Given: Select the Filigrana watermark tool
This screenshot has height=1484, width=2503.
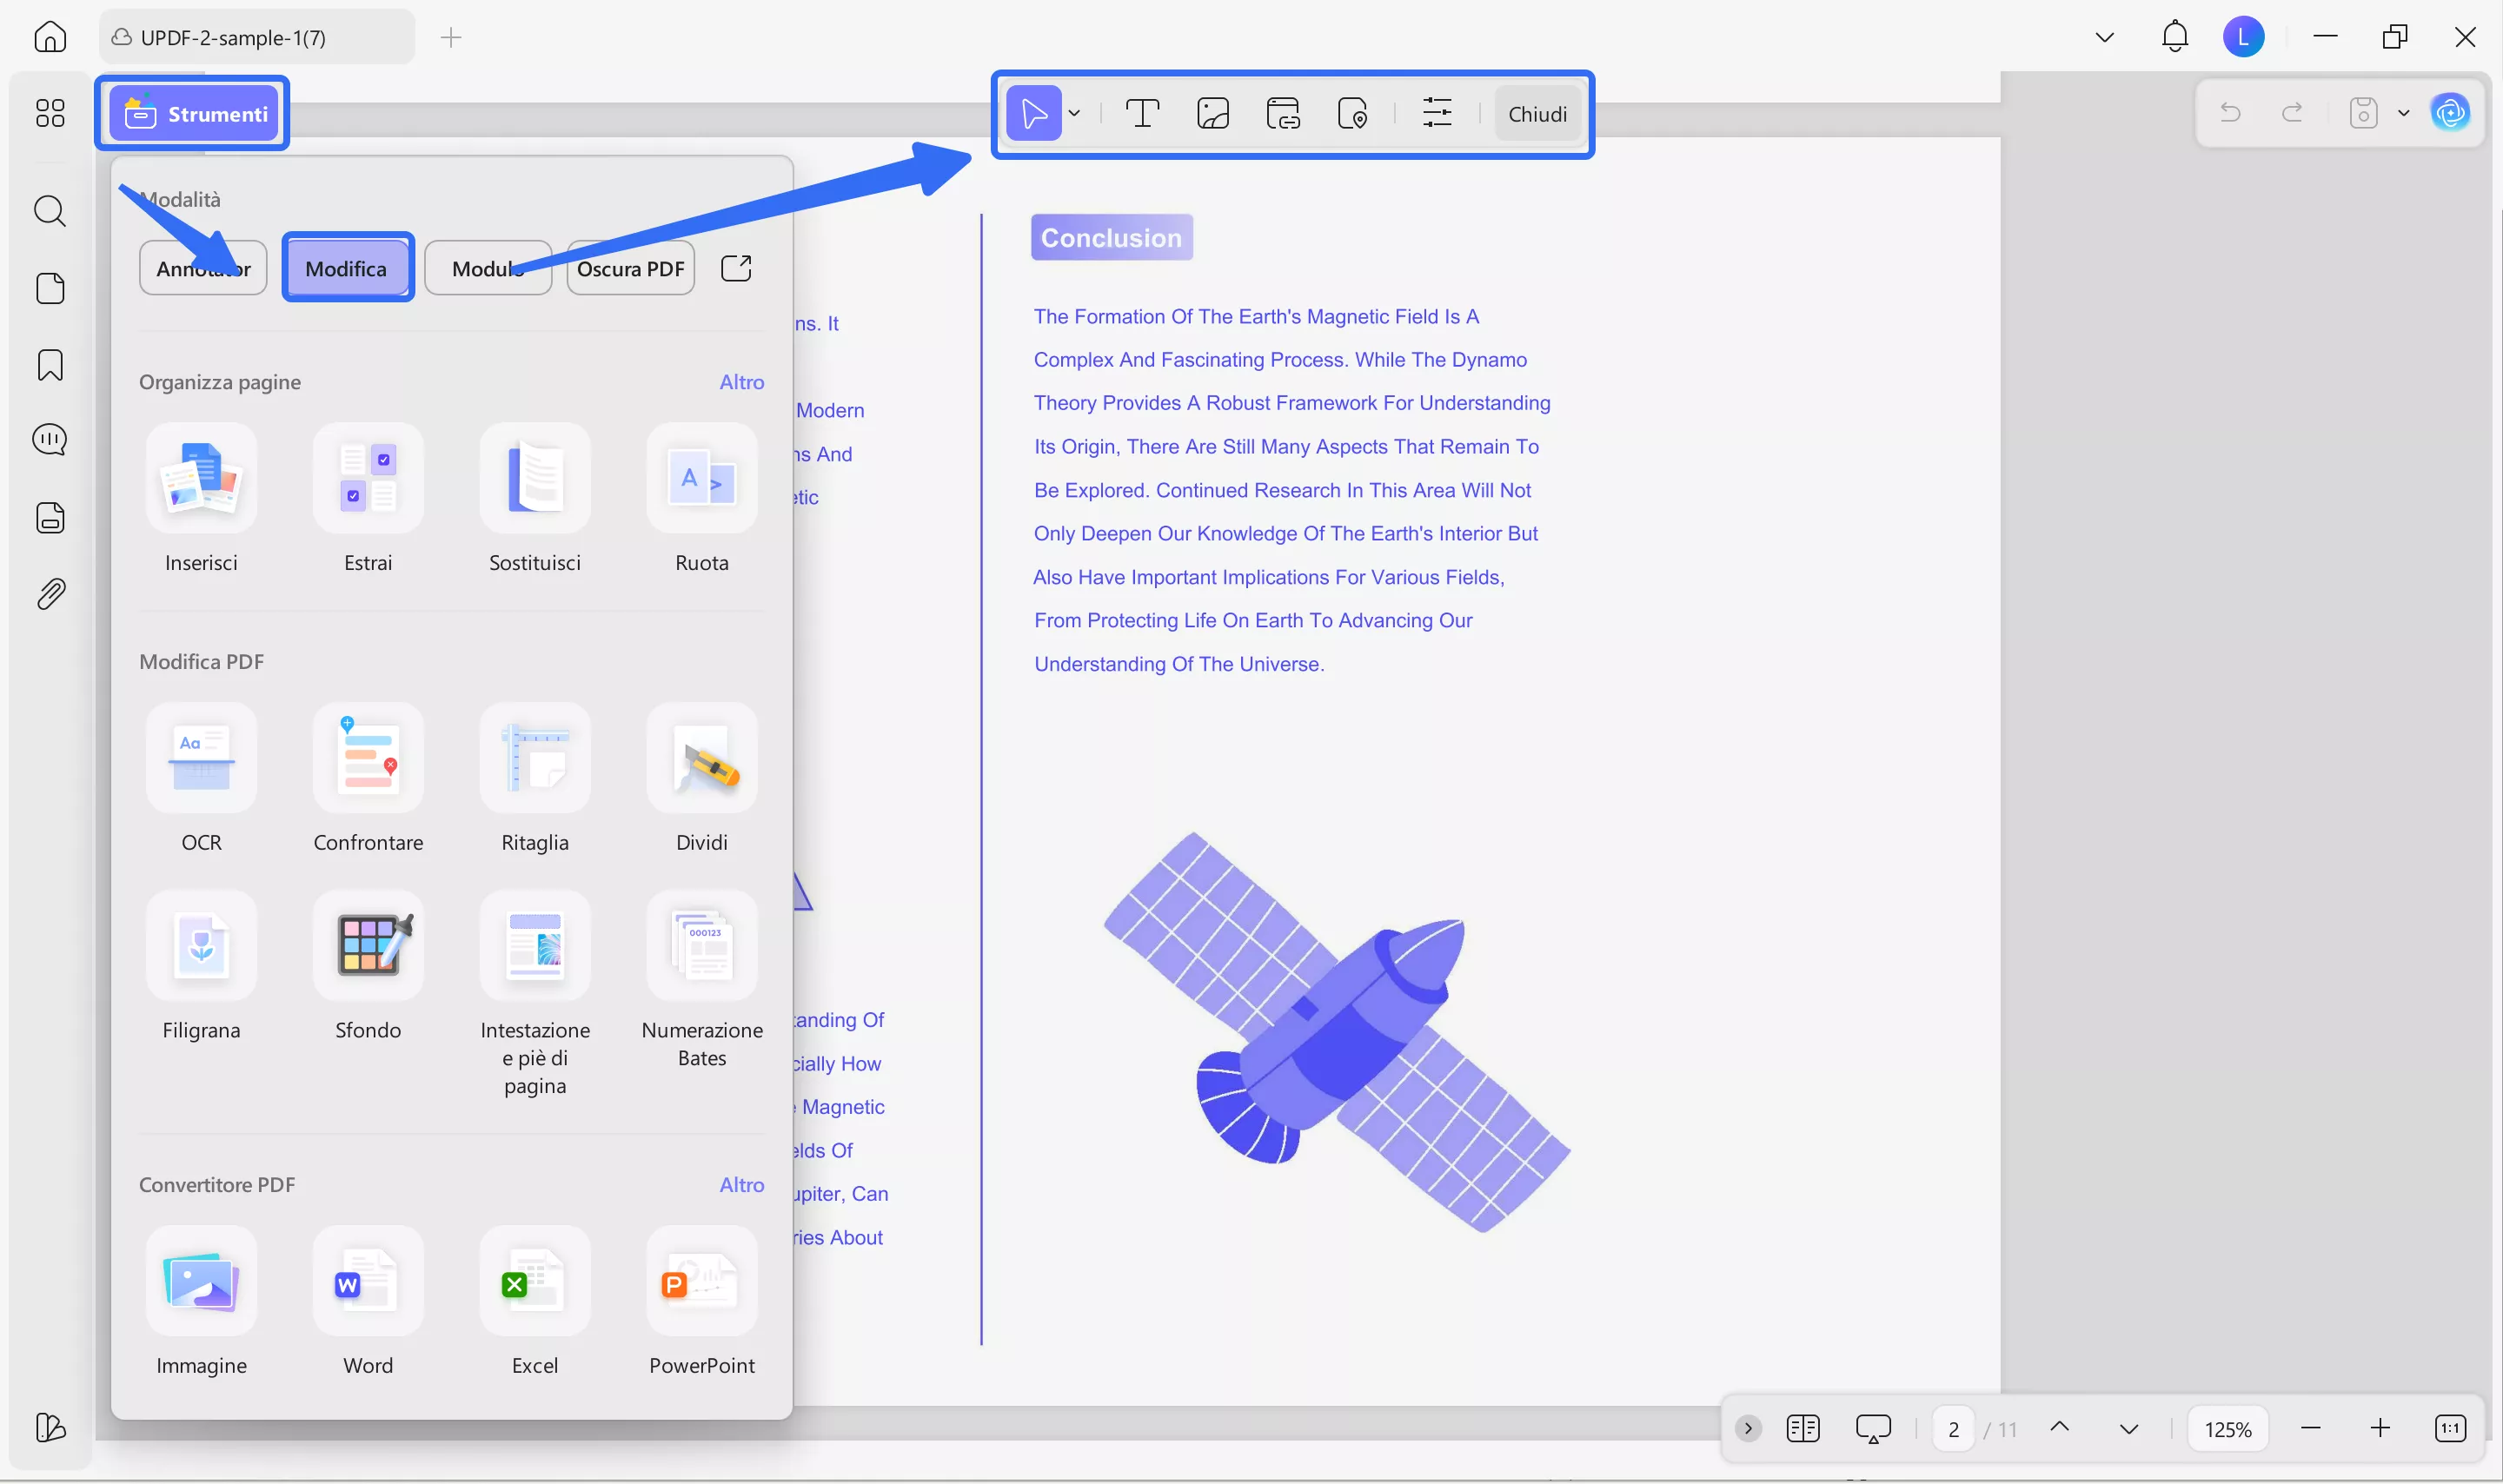Looking at the screenshot, I should pos(201,965).
